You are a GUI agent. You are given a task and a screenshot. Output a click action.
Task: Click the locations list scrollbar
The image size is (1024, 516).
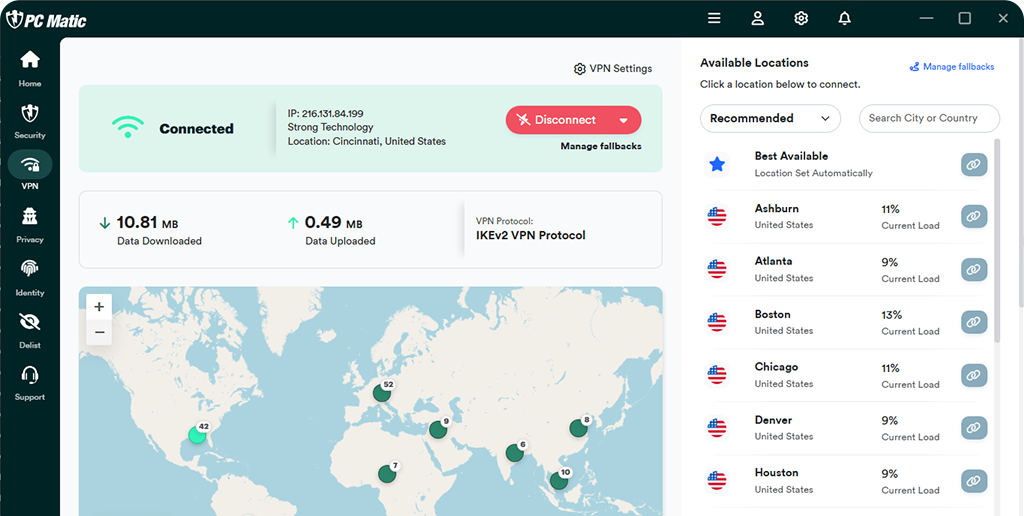(997, 240)
